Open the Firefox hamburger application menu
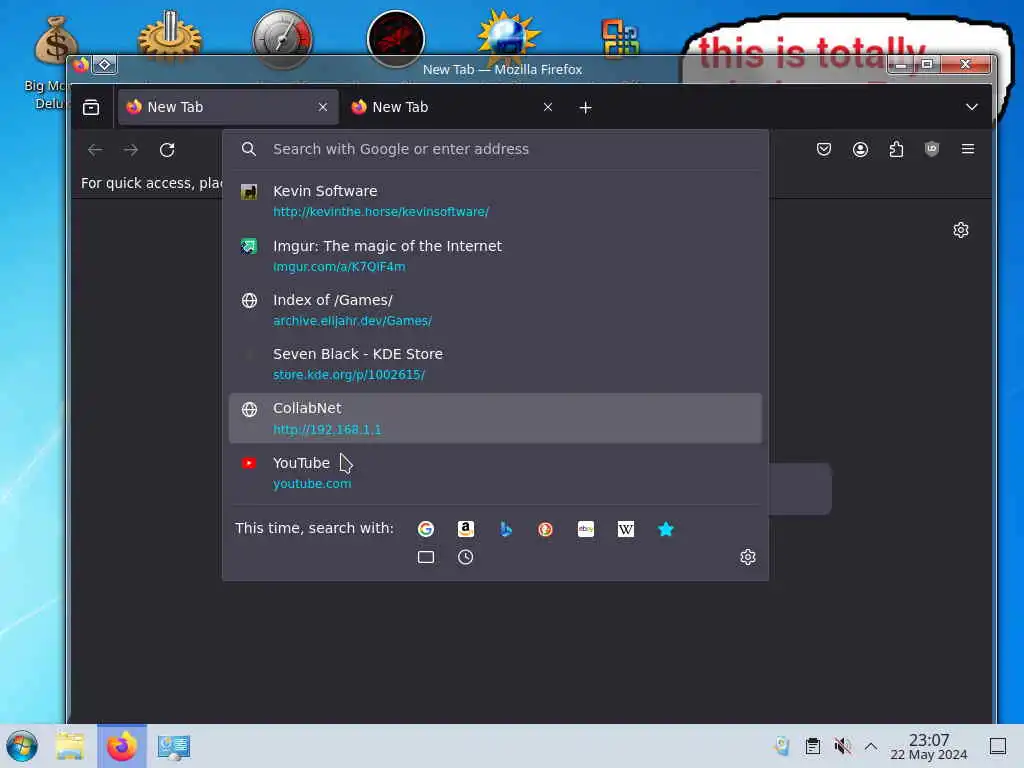Screen dimensions: 1024x768 click(x=968, y=149)
